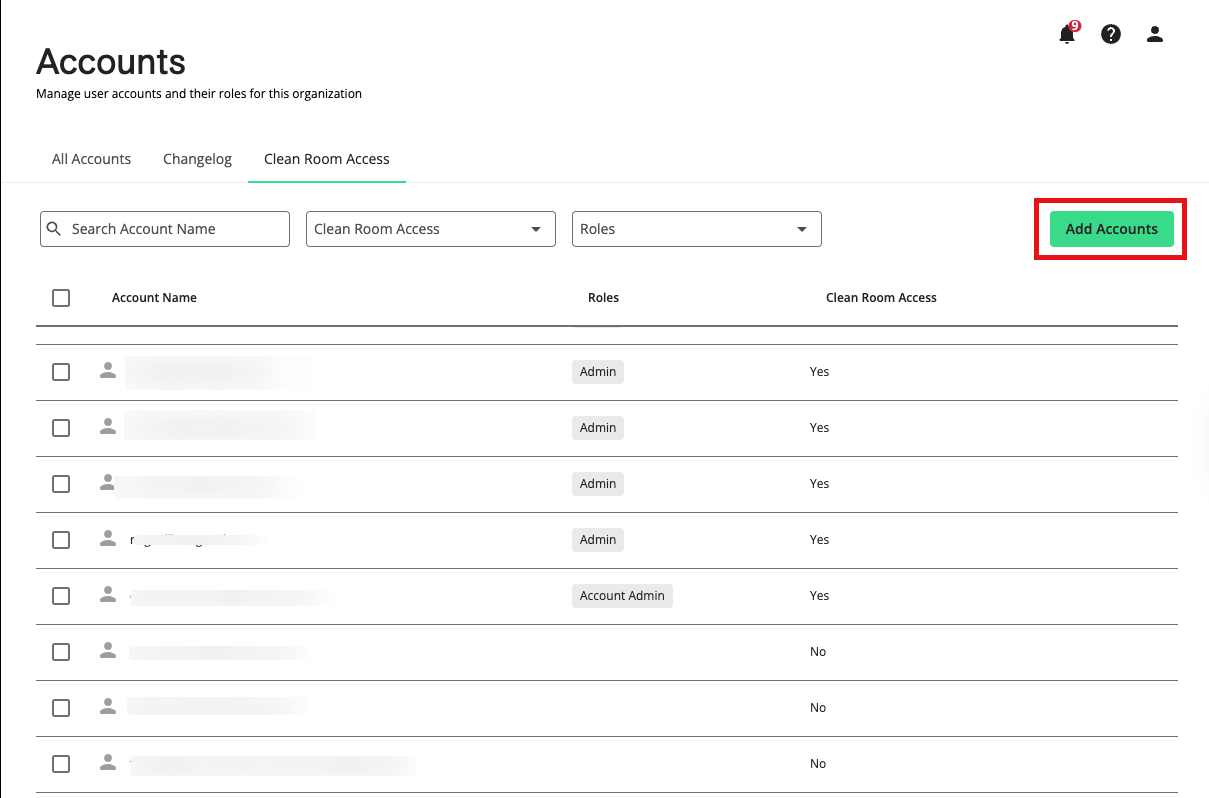Screen dimensions: 1209x798
Task: Click the help question mark icon
Action: [x=1110, y=34]
